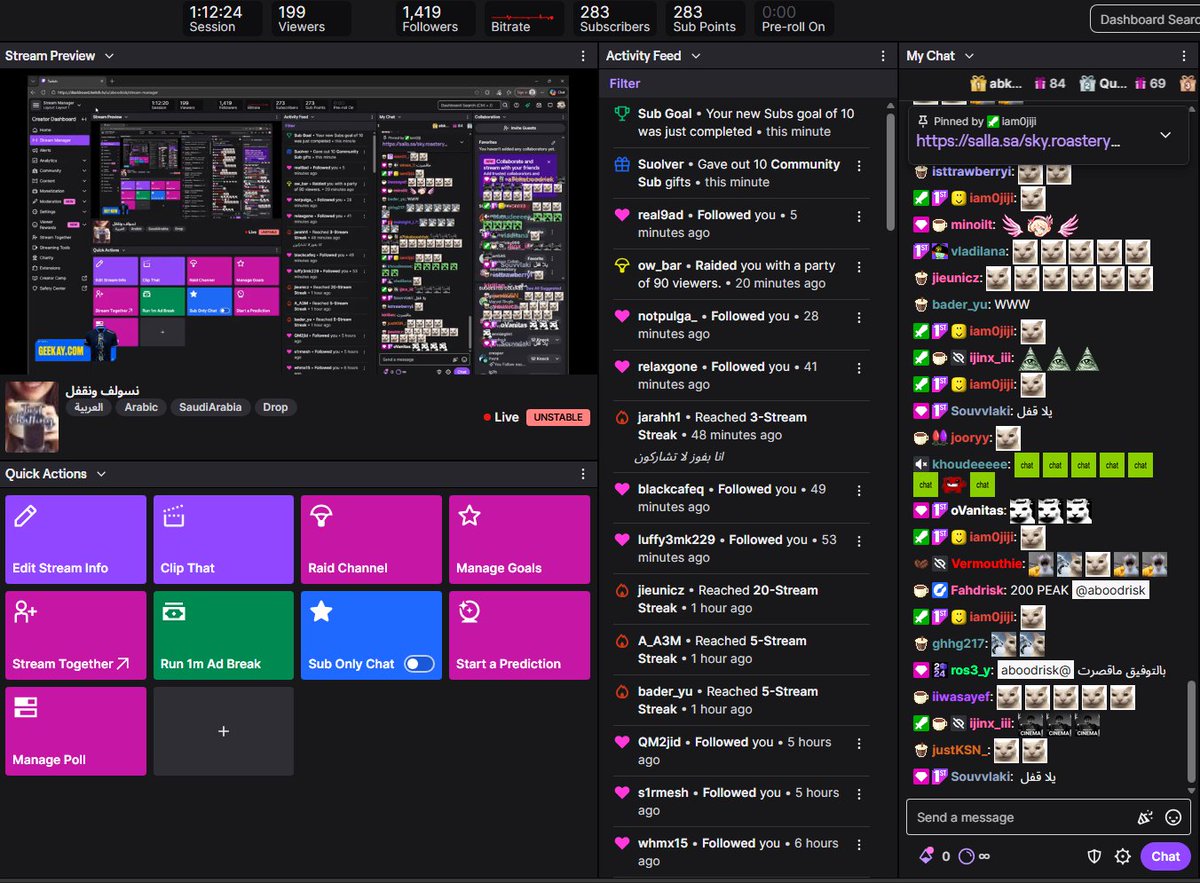Open Activity Feed panel options menu
The width and height of the screenshot is (1200, 883).
[883, 56]
